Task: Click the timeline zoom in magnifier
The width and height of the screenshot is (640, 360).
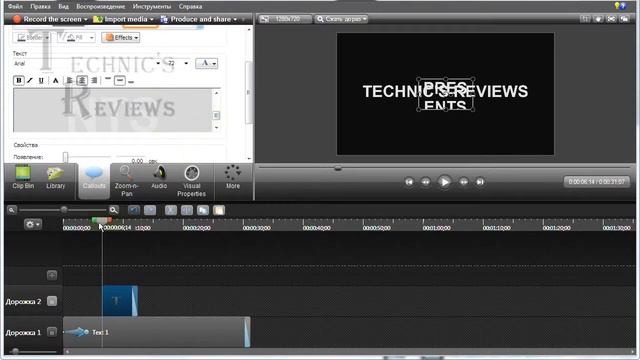Action: [113, 210]
